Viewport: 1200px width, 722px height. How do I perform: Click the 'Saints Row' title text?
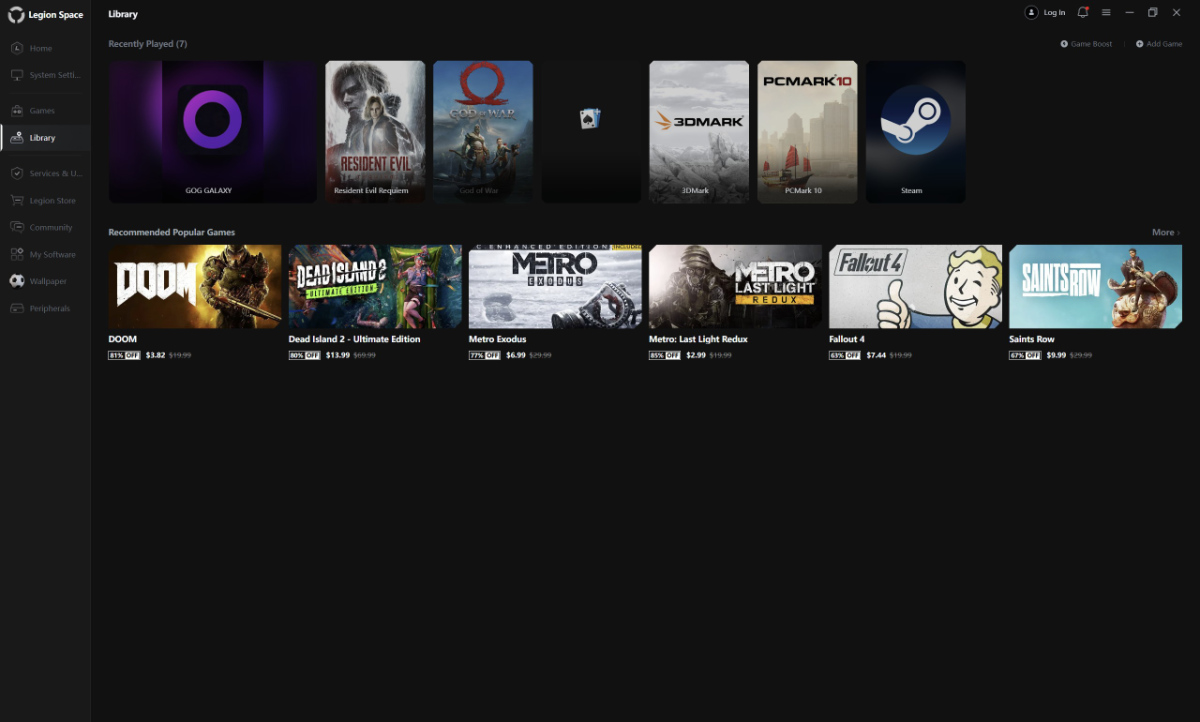click(1032, 339)
